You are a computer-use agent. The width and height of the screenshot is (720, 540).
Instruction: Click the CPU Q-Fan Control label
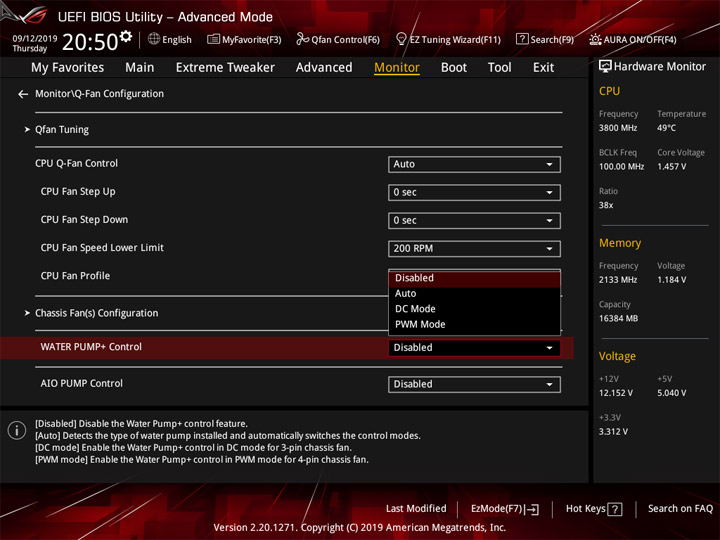coord(76,163)
